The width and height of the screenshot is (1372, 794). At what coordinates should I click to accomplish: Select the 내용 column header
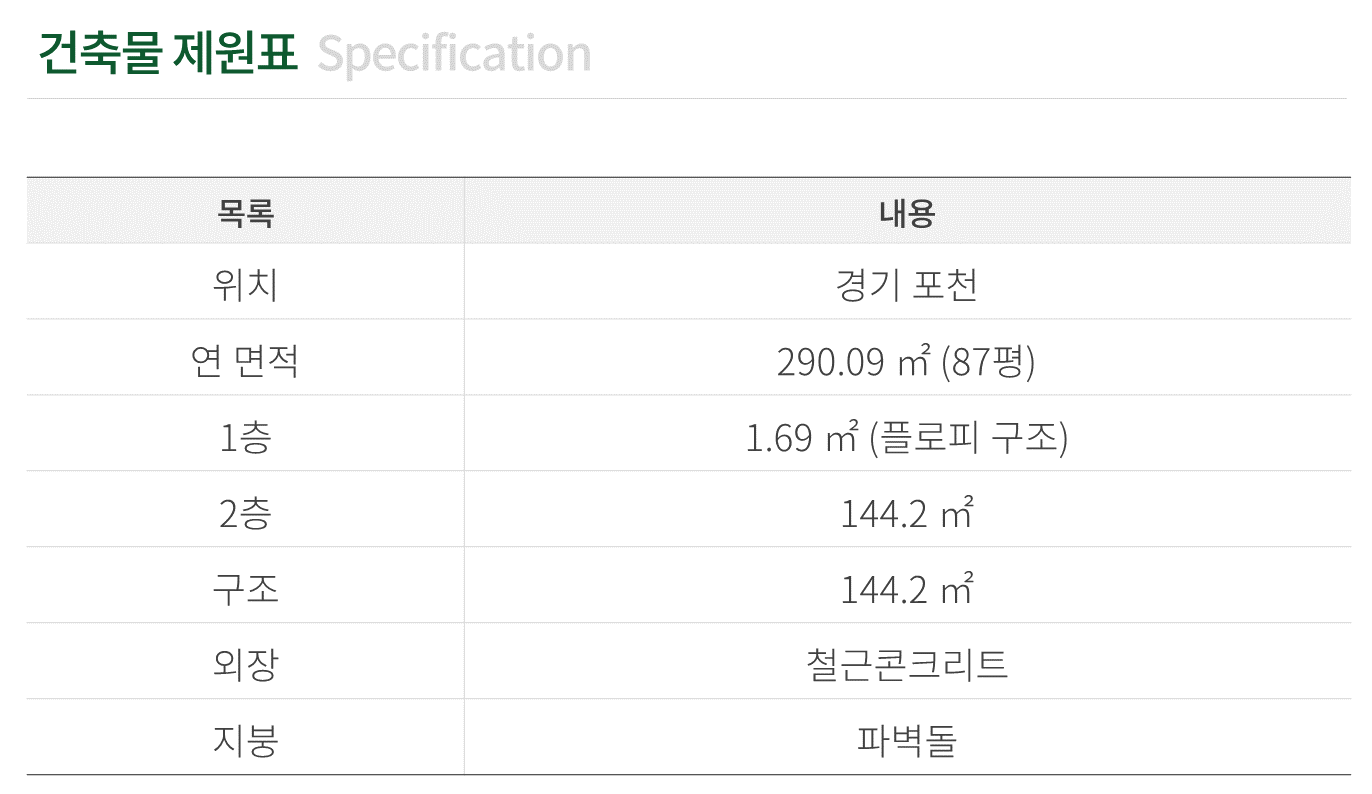pyautogui.click(x=907, y=213)
